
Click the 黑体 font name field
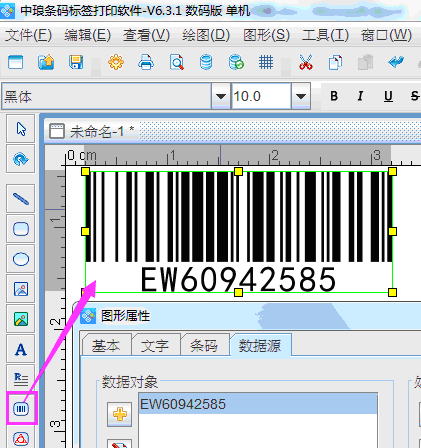(107, 96)
